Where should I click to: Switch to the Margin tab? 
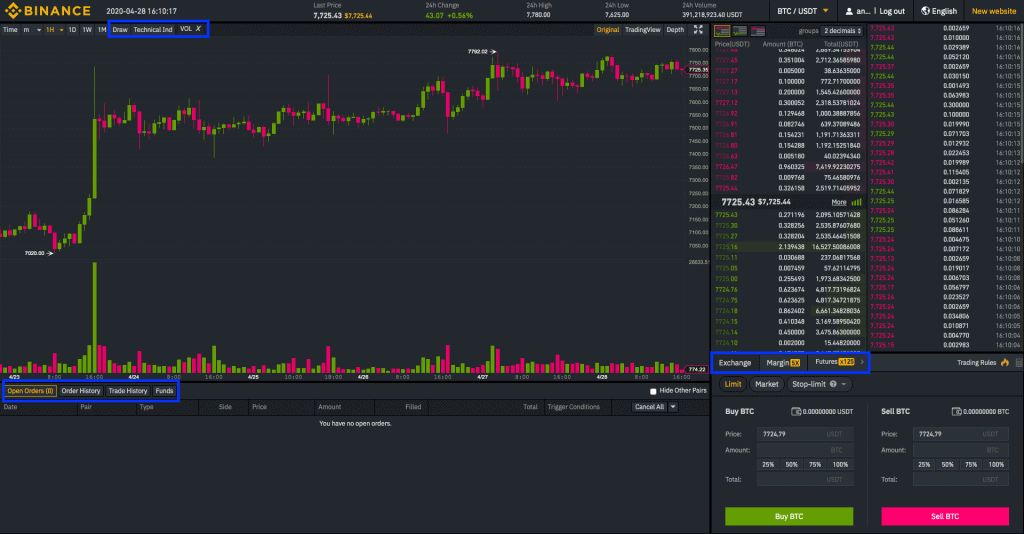[x=782, y=362]
